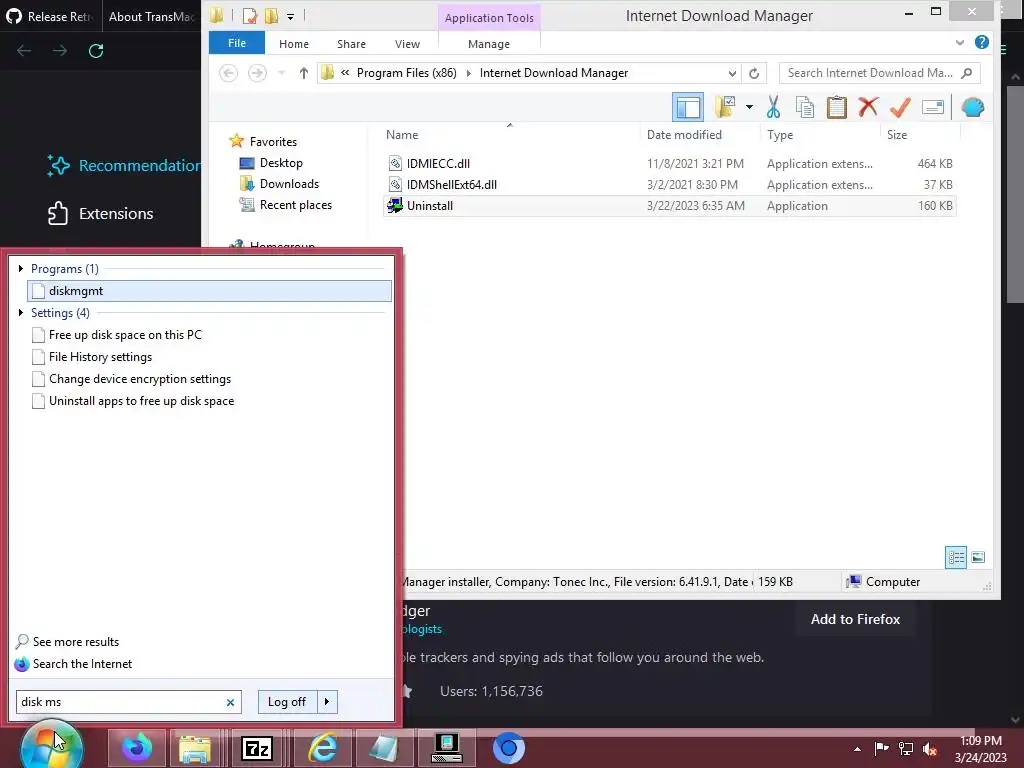Expand the address bar history dropdown
This screenshot has height=768, width=1024.
pos(732,73)
